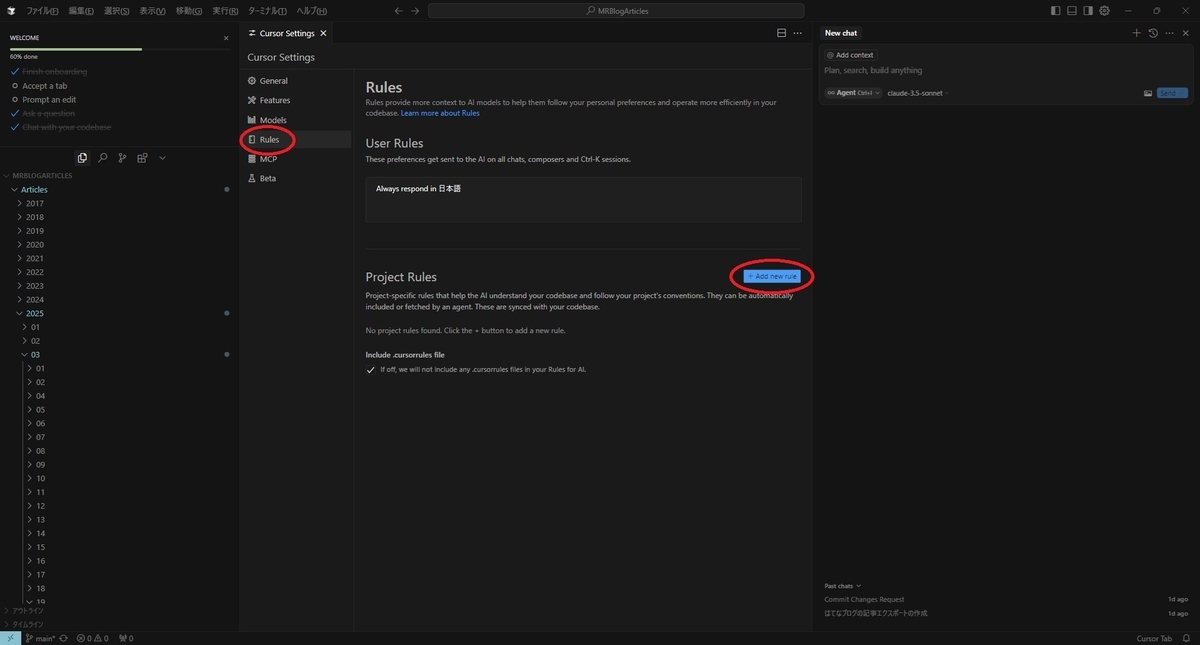Open settings gear in title bar
The image size is (1200, 645).
(x=1104, y=11)
